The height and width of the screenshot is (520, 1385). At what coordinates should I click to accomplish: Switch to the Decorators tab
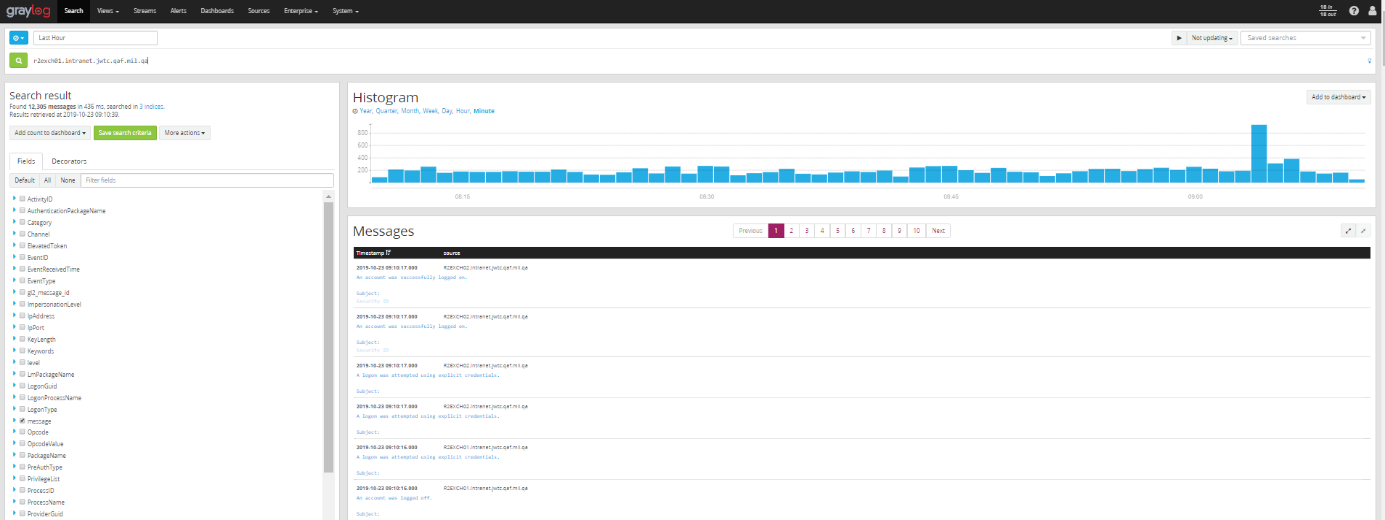tap(69, 161)
